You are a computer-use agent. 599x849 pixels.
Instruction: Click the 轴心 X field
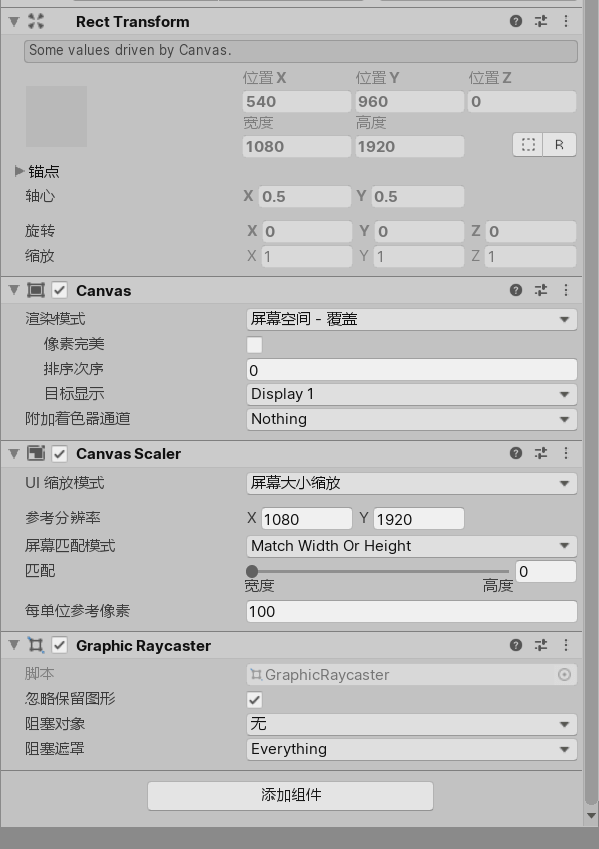(305, 196)
